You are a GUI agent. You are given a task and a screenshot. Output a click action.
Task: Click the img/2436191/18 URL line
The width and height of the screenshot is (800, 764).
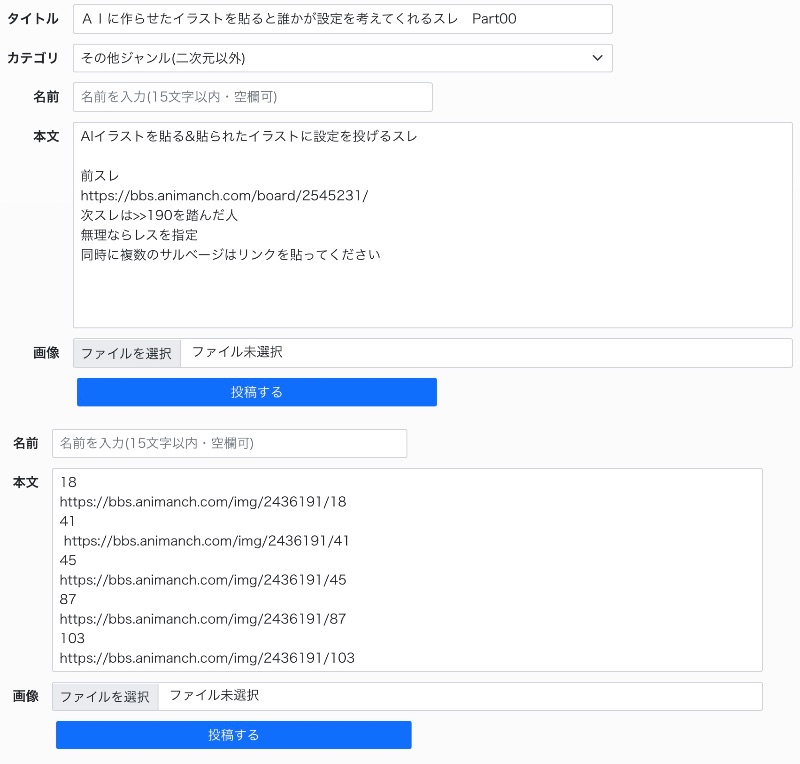[x=203, y=502]
